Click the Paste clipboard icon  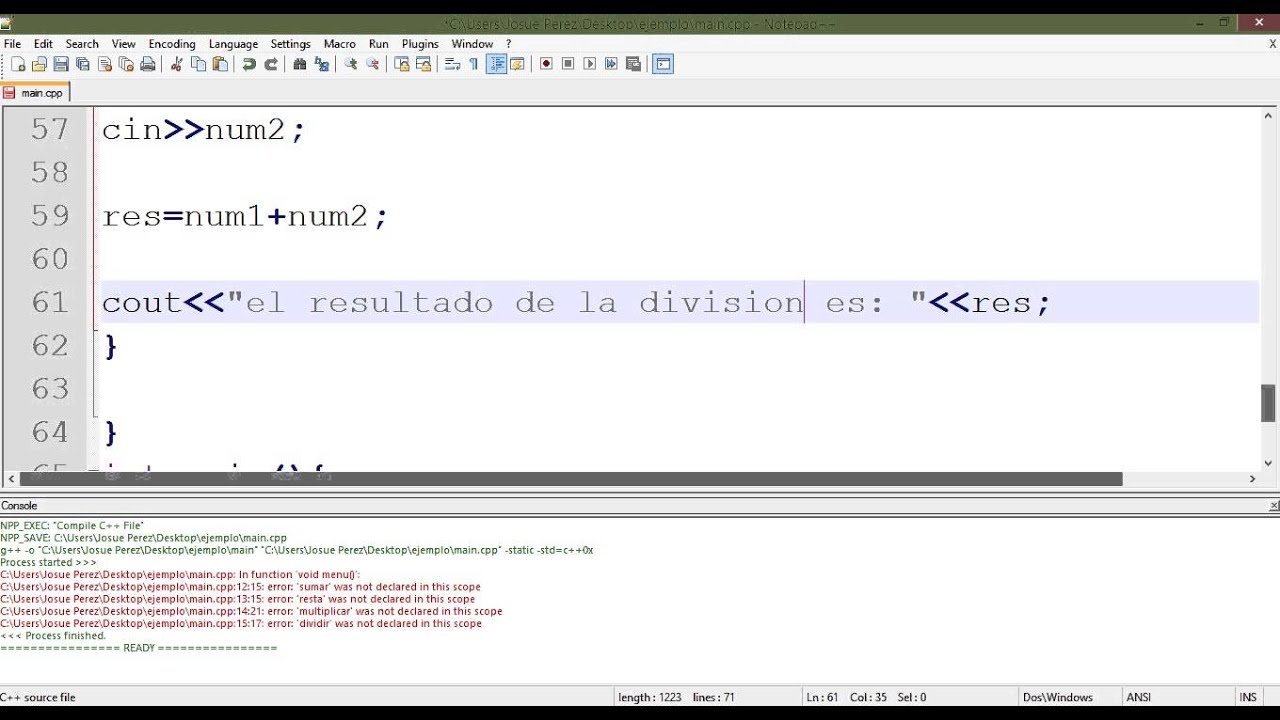(221, 64)
